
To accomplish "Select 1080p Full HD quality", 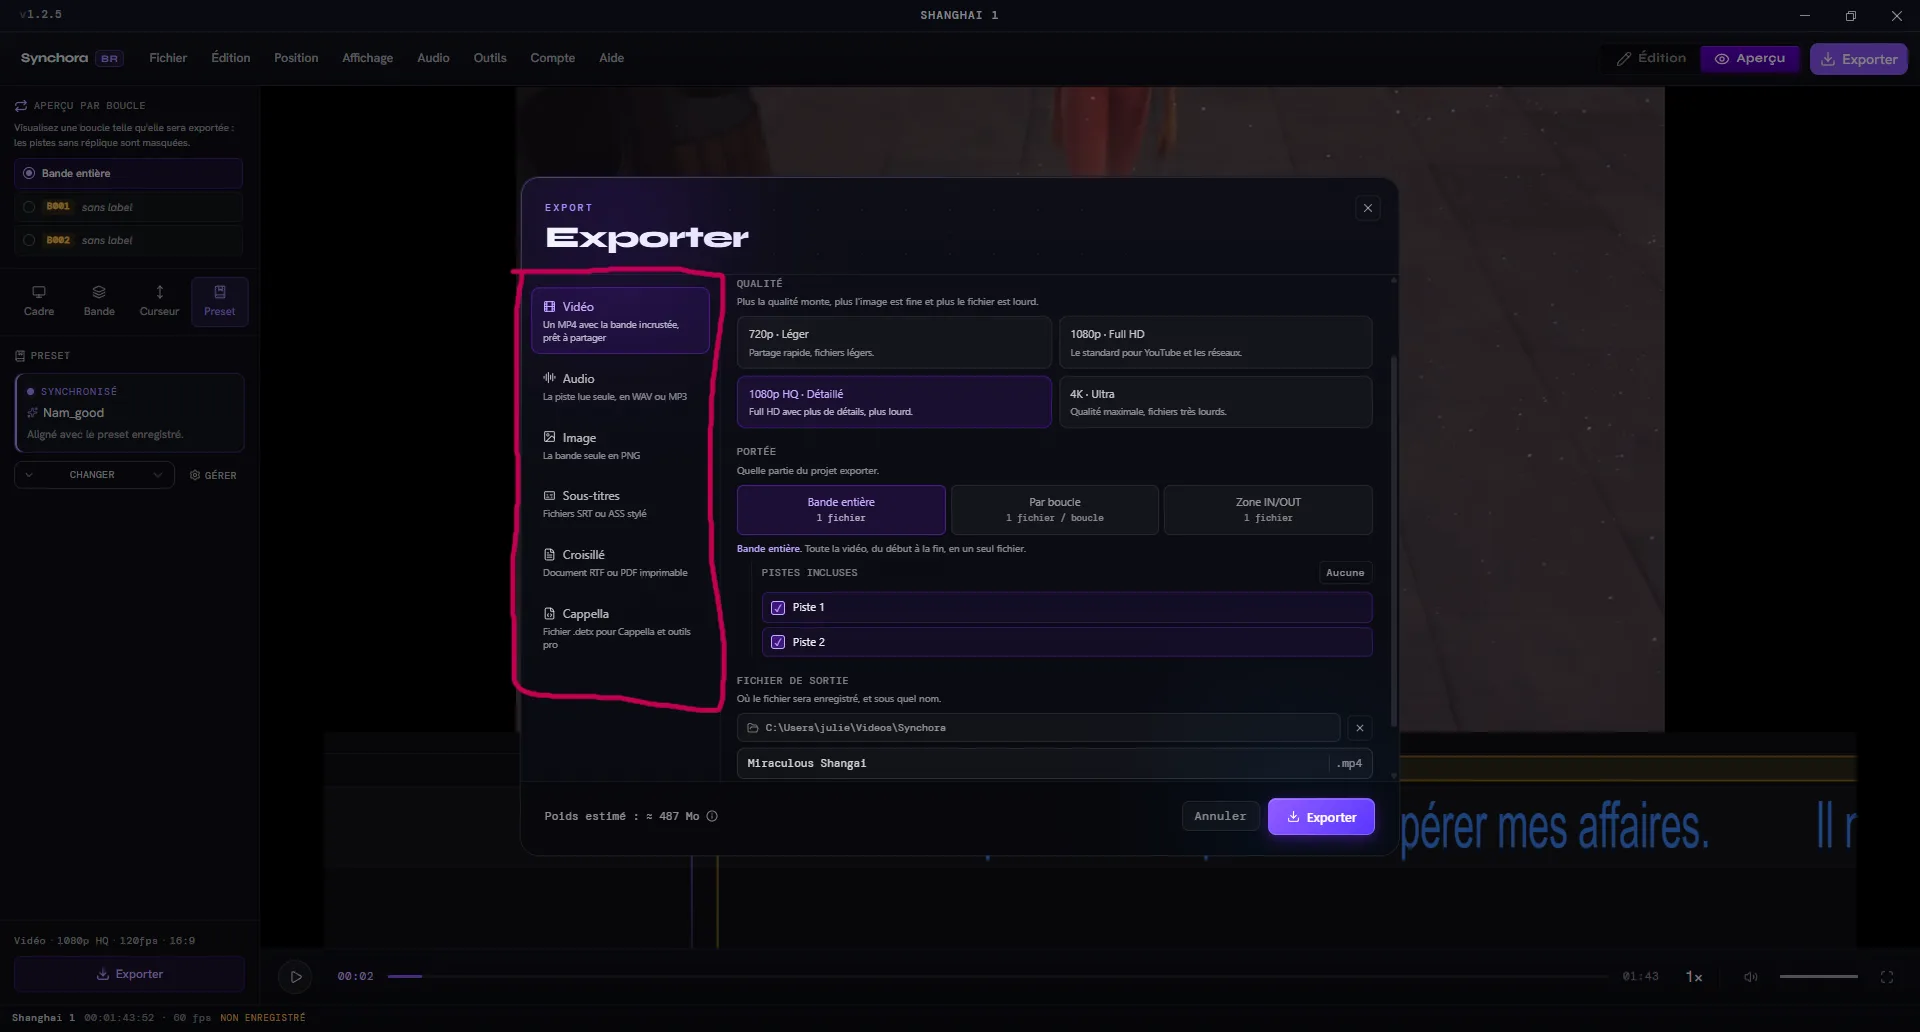I will (1216, 342).
